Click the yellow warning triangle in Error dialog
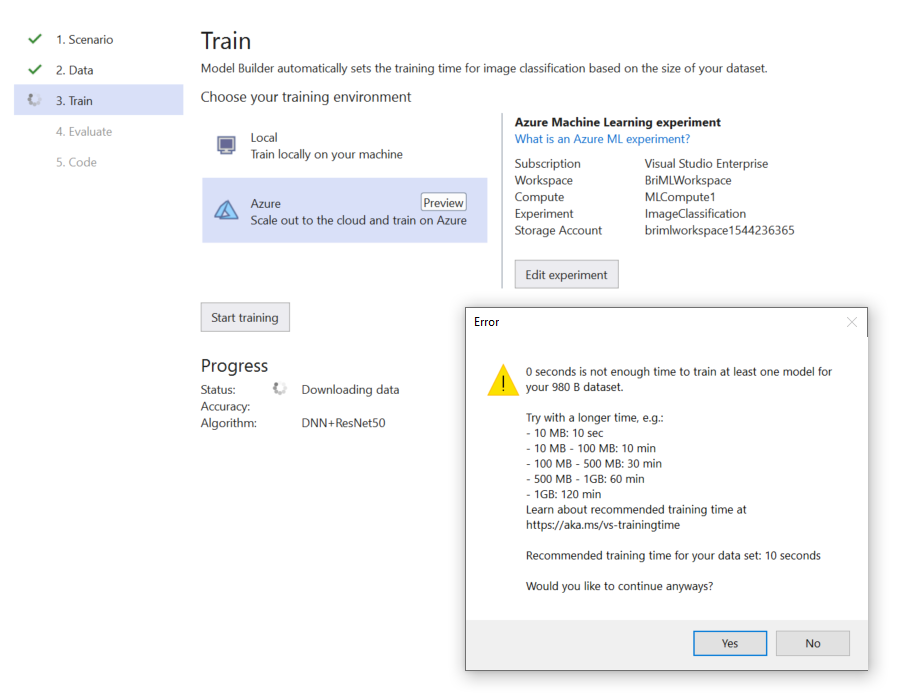This screenshot has width=902, height=697. click(x=503, y=380)
